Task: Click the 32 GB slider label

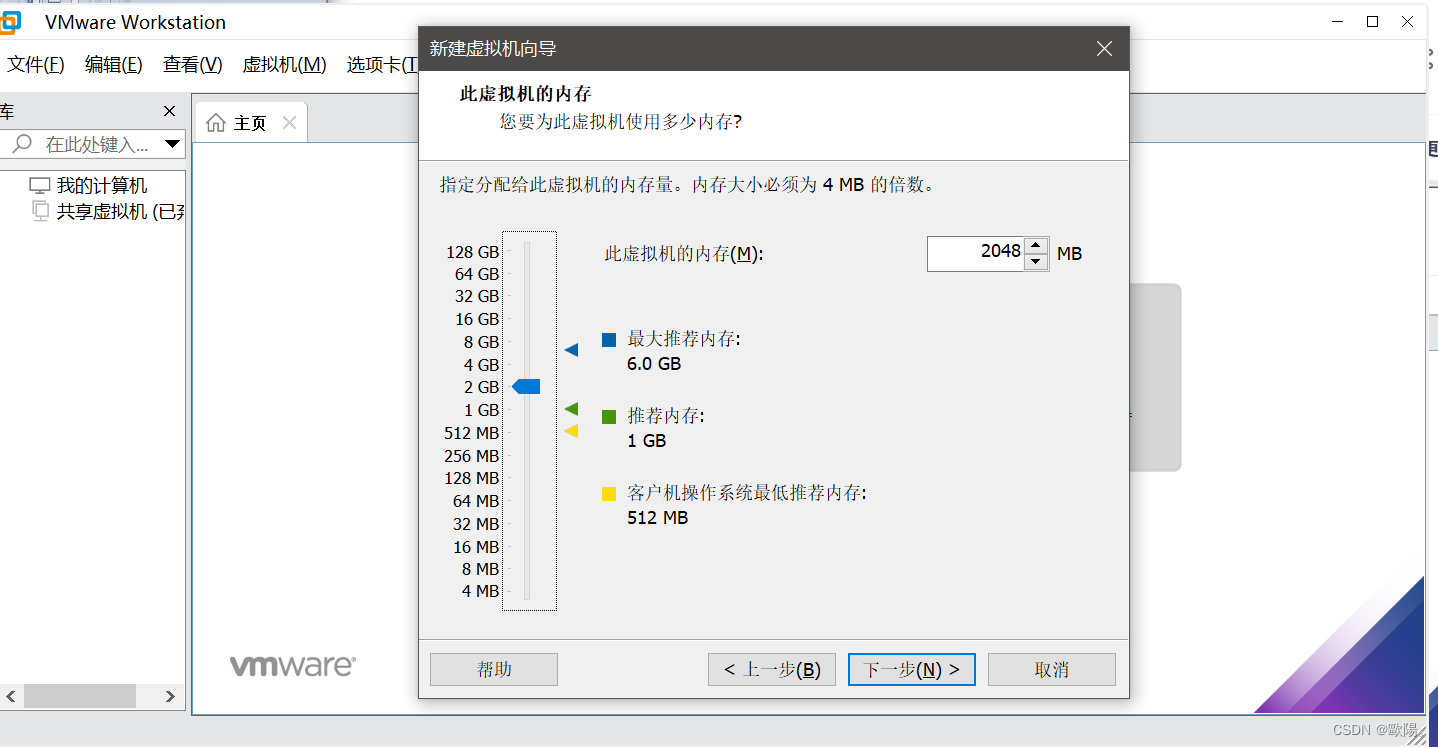Action: tap(476, 296)
